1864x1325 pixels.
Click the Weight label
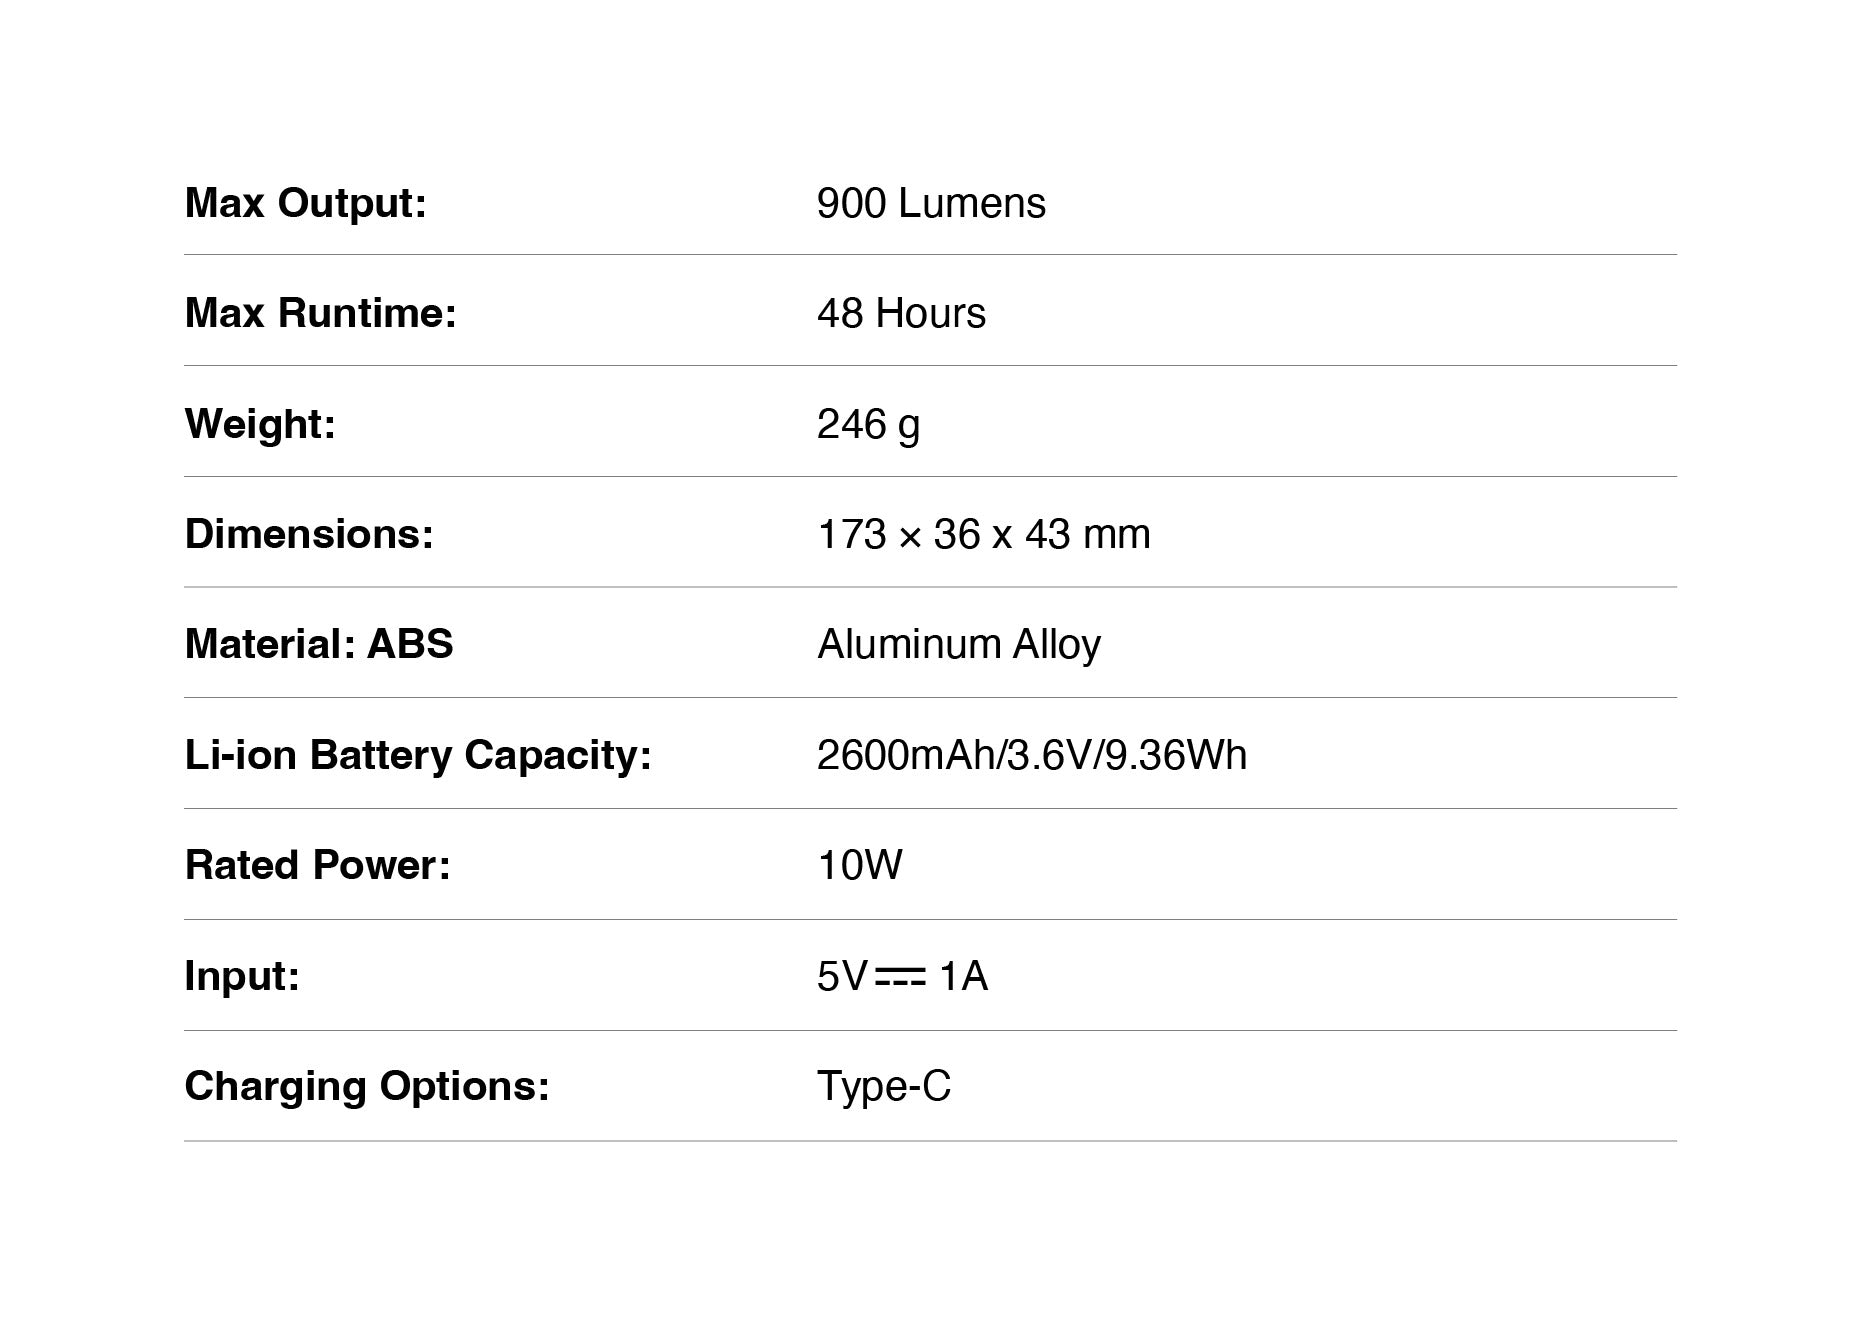point(260,425)
